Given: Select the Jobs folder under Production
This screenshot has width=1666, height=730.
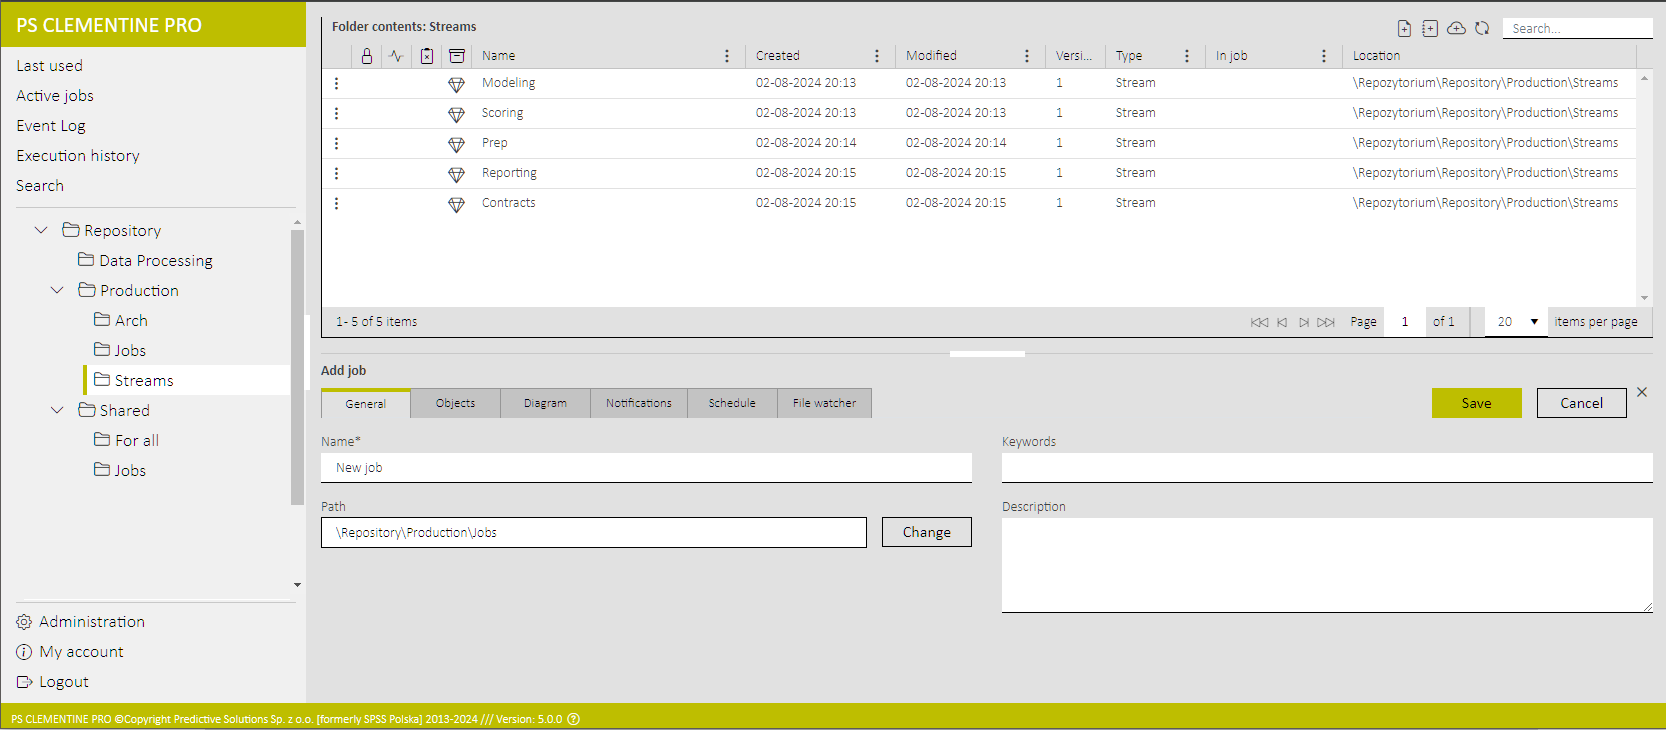Looking at the screenshot, I should [120, 350].
